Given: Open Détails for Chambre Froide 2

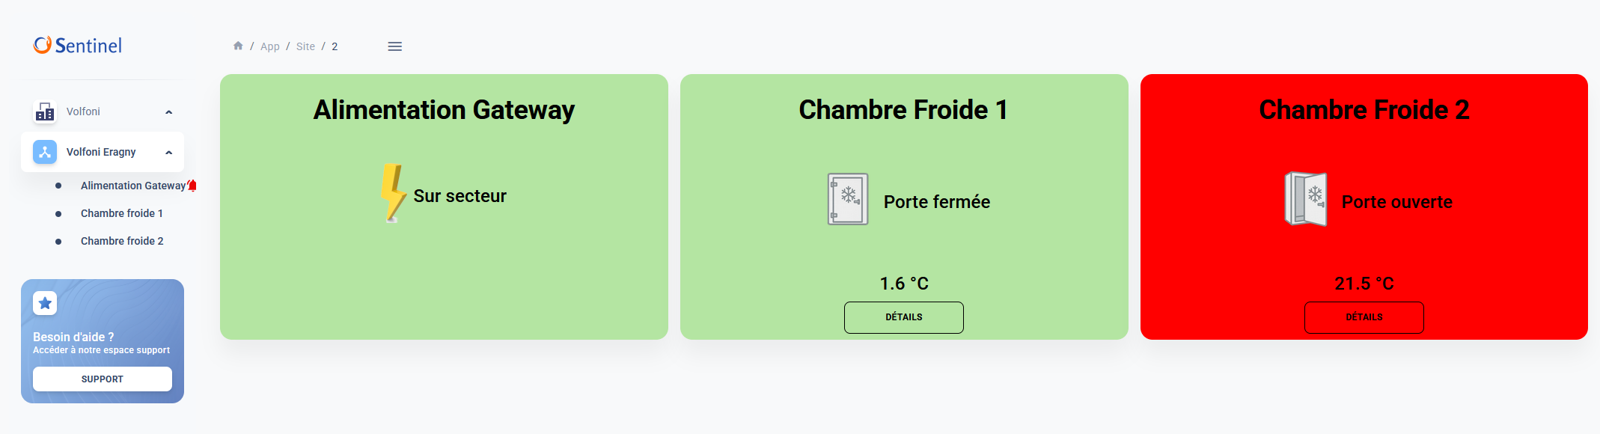Looking at the screenshot, I should (1363, 317).
